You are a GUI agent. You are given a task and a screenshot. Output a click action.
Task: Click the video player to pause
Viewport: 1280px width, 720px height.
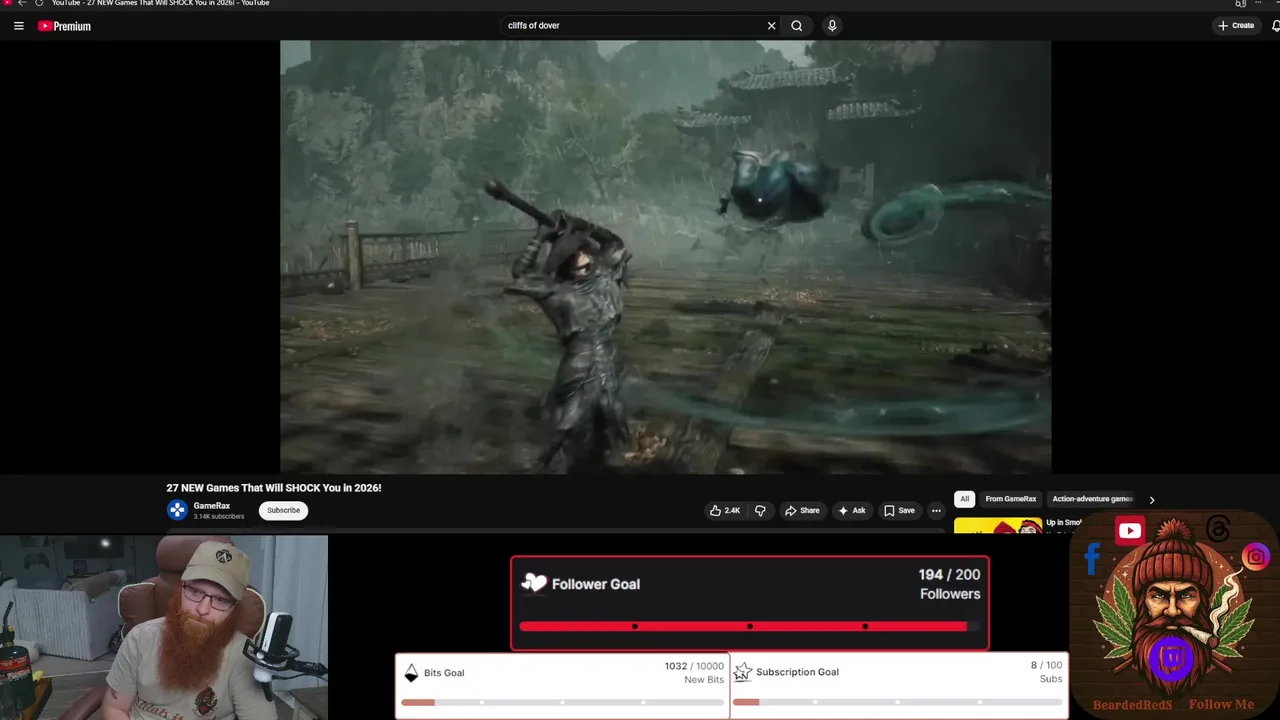coord(665,257)
